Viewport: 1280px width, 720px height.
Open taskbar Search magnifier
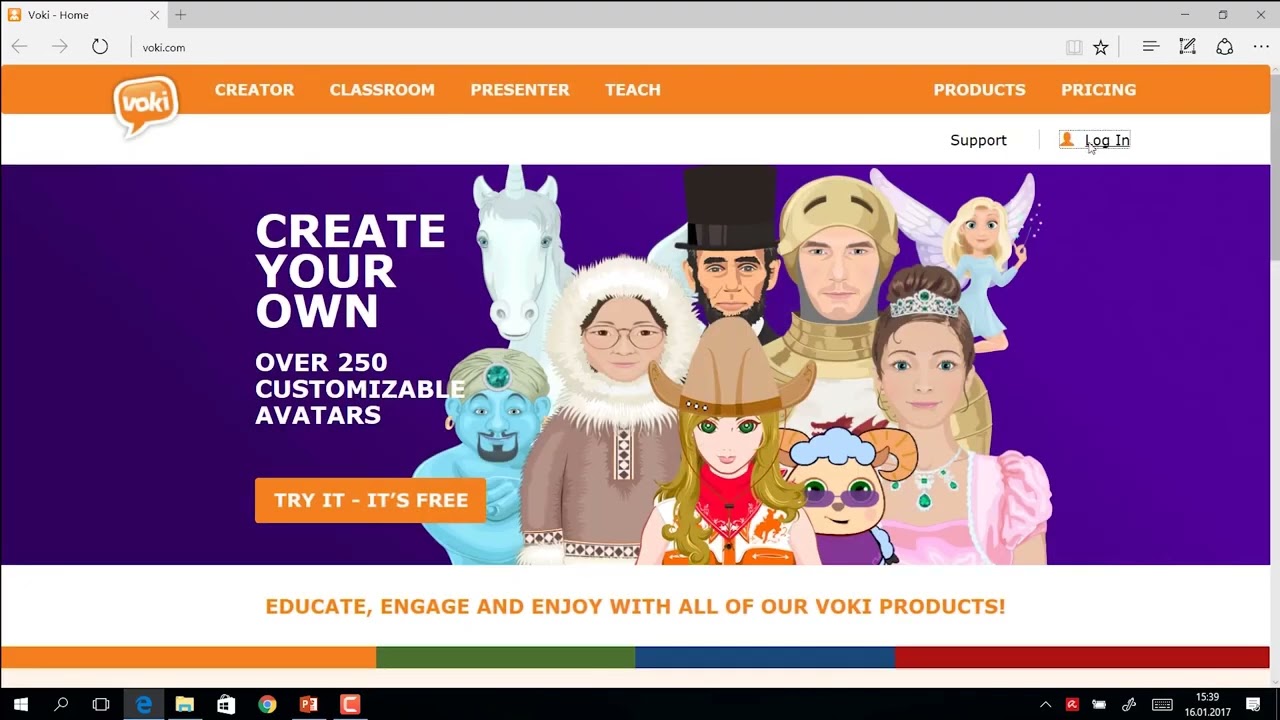coord(61,704)
